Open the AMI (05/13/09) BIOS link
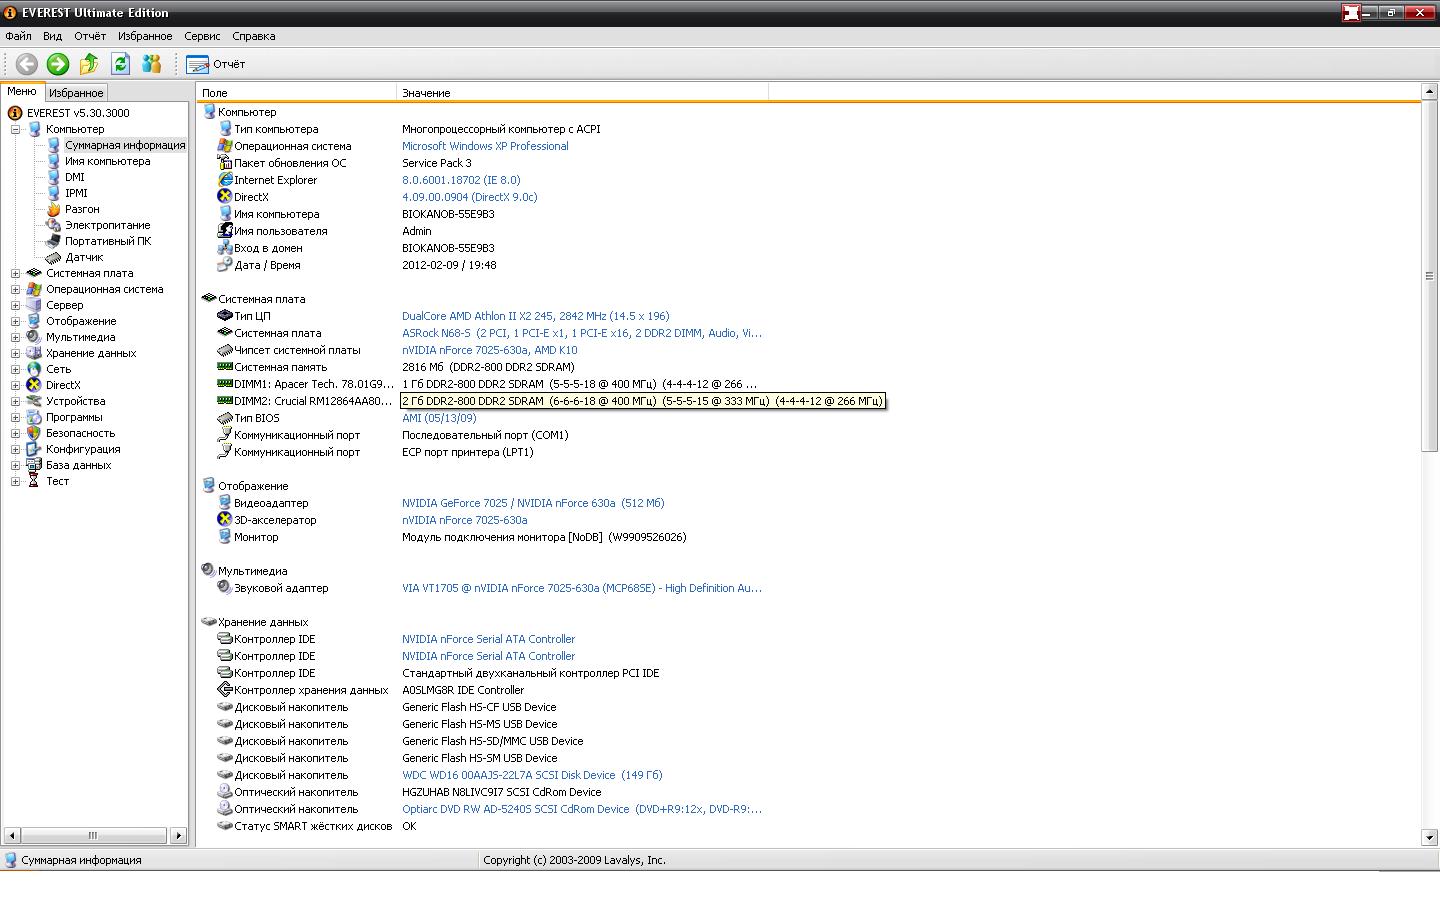The width and height of the screenshot is (1440, 900). [x=439, y=418]
